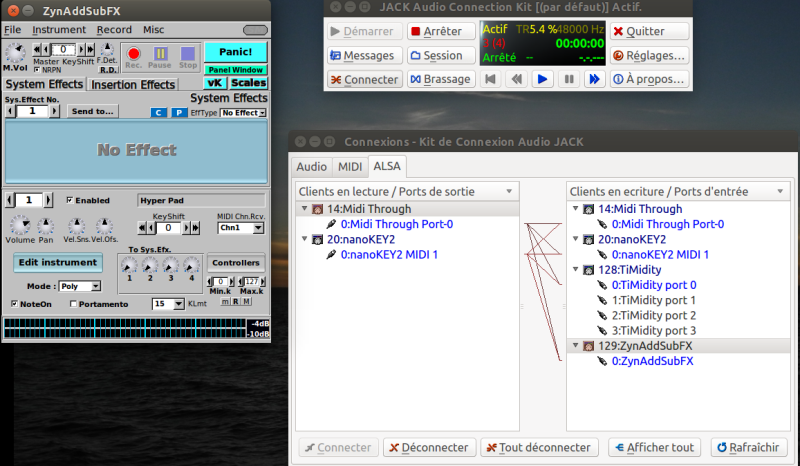Click the part Volume knob
The height and width of the screenshot is (466, 800).
tap(20, 225)
